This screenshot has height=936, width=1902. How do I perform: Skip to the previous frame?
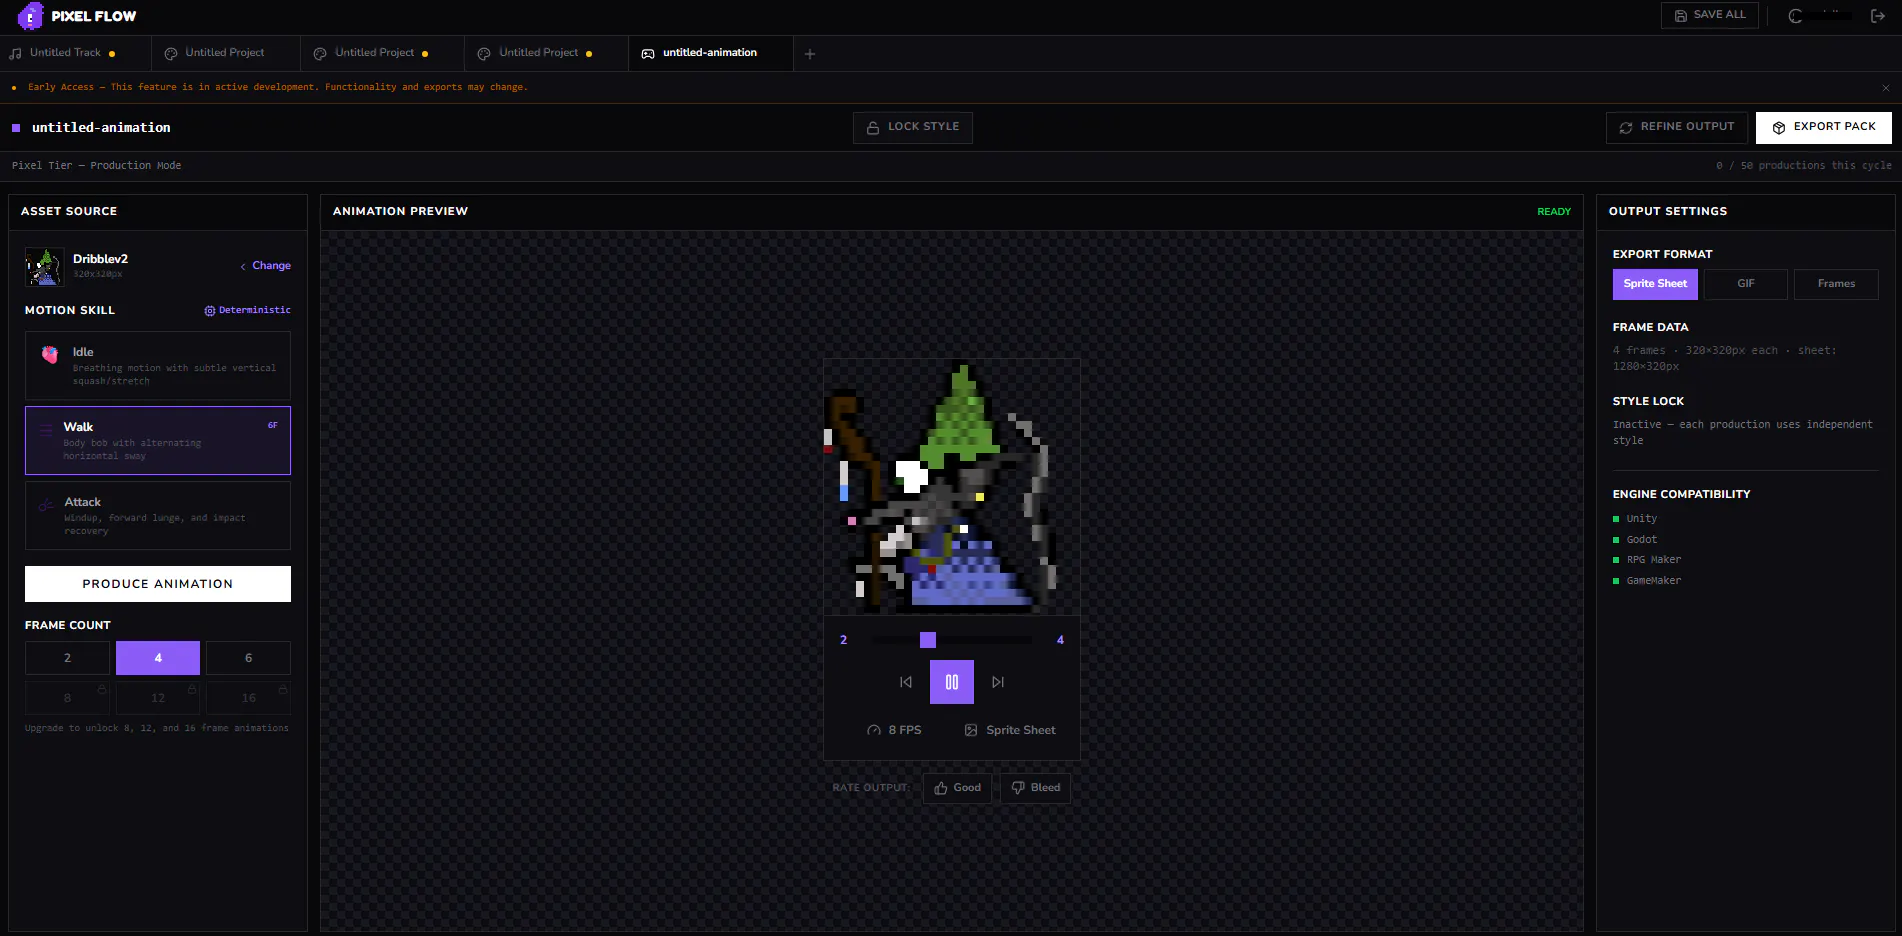[906, 682]
